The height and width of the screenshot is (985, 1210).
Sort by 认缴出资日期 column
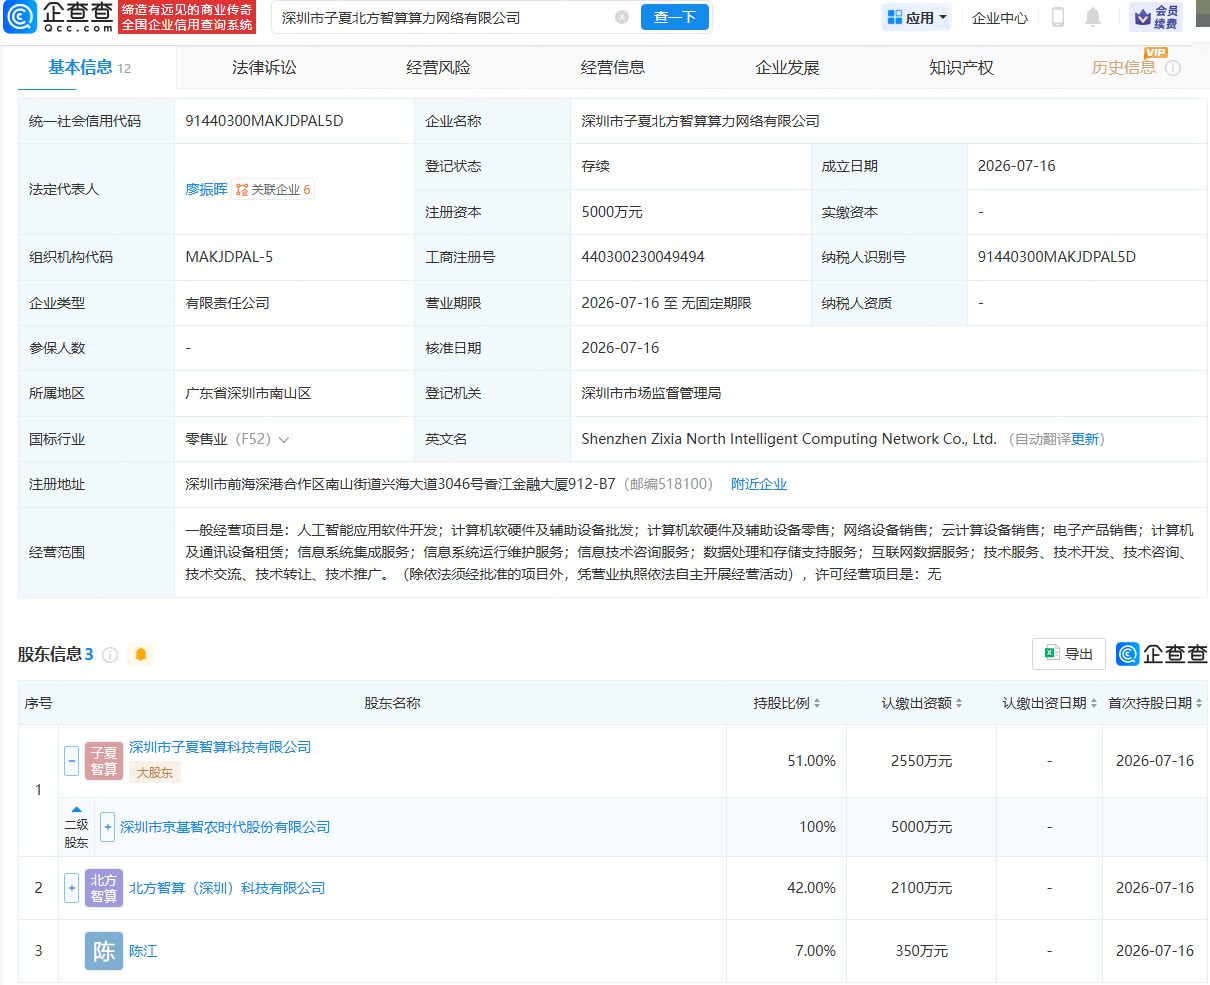(1049, 703)
